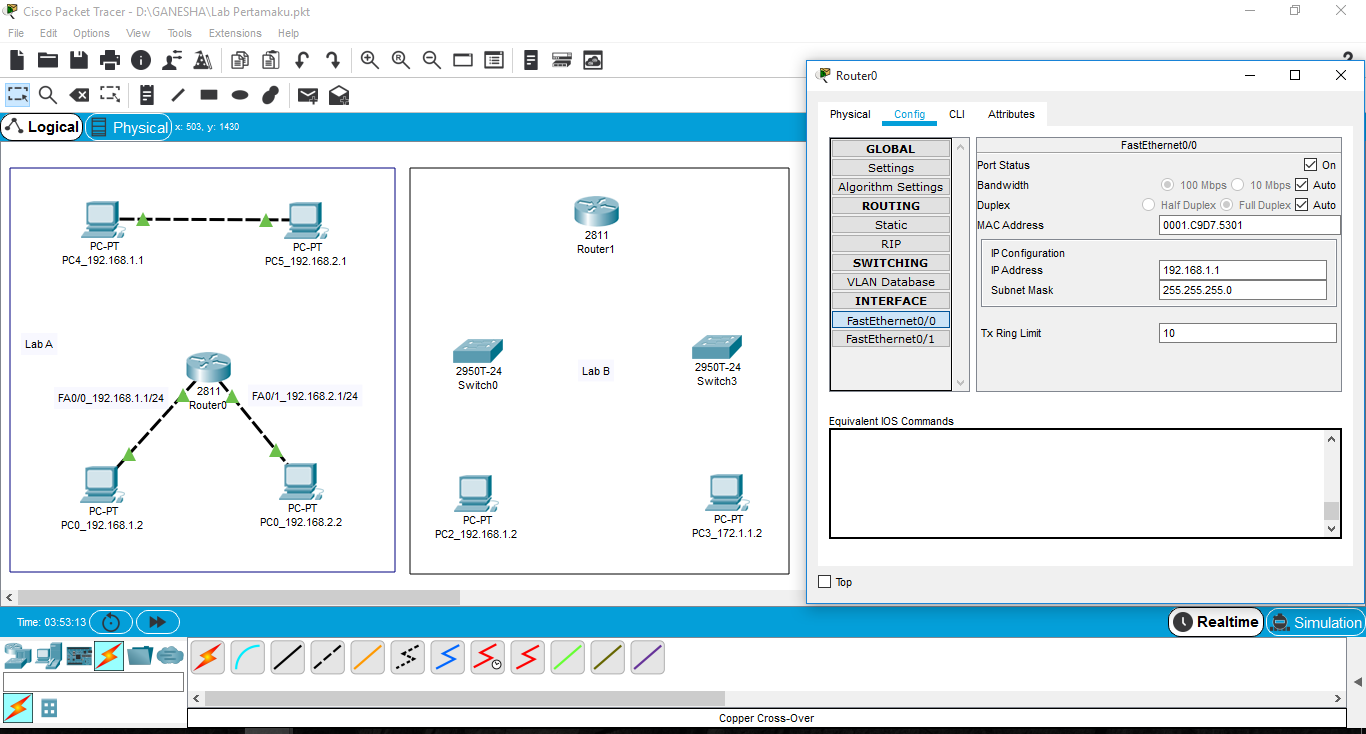Screen dimensions: 1366x734
Task: Add a Complex PDU open envelope
Action: coord(339,95)
